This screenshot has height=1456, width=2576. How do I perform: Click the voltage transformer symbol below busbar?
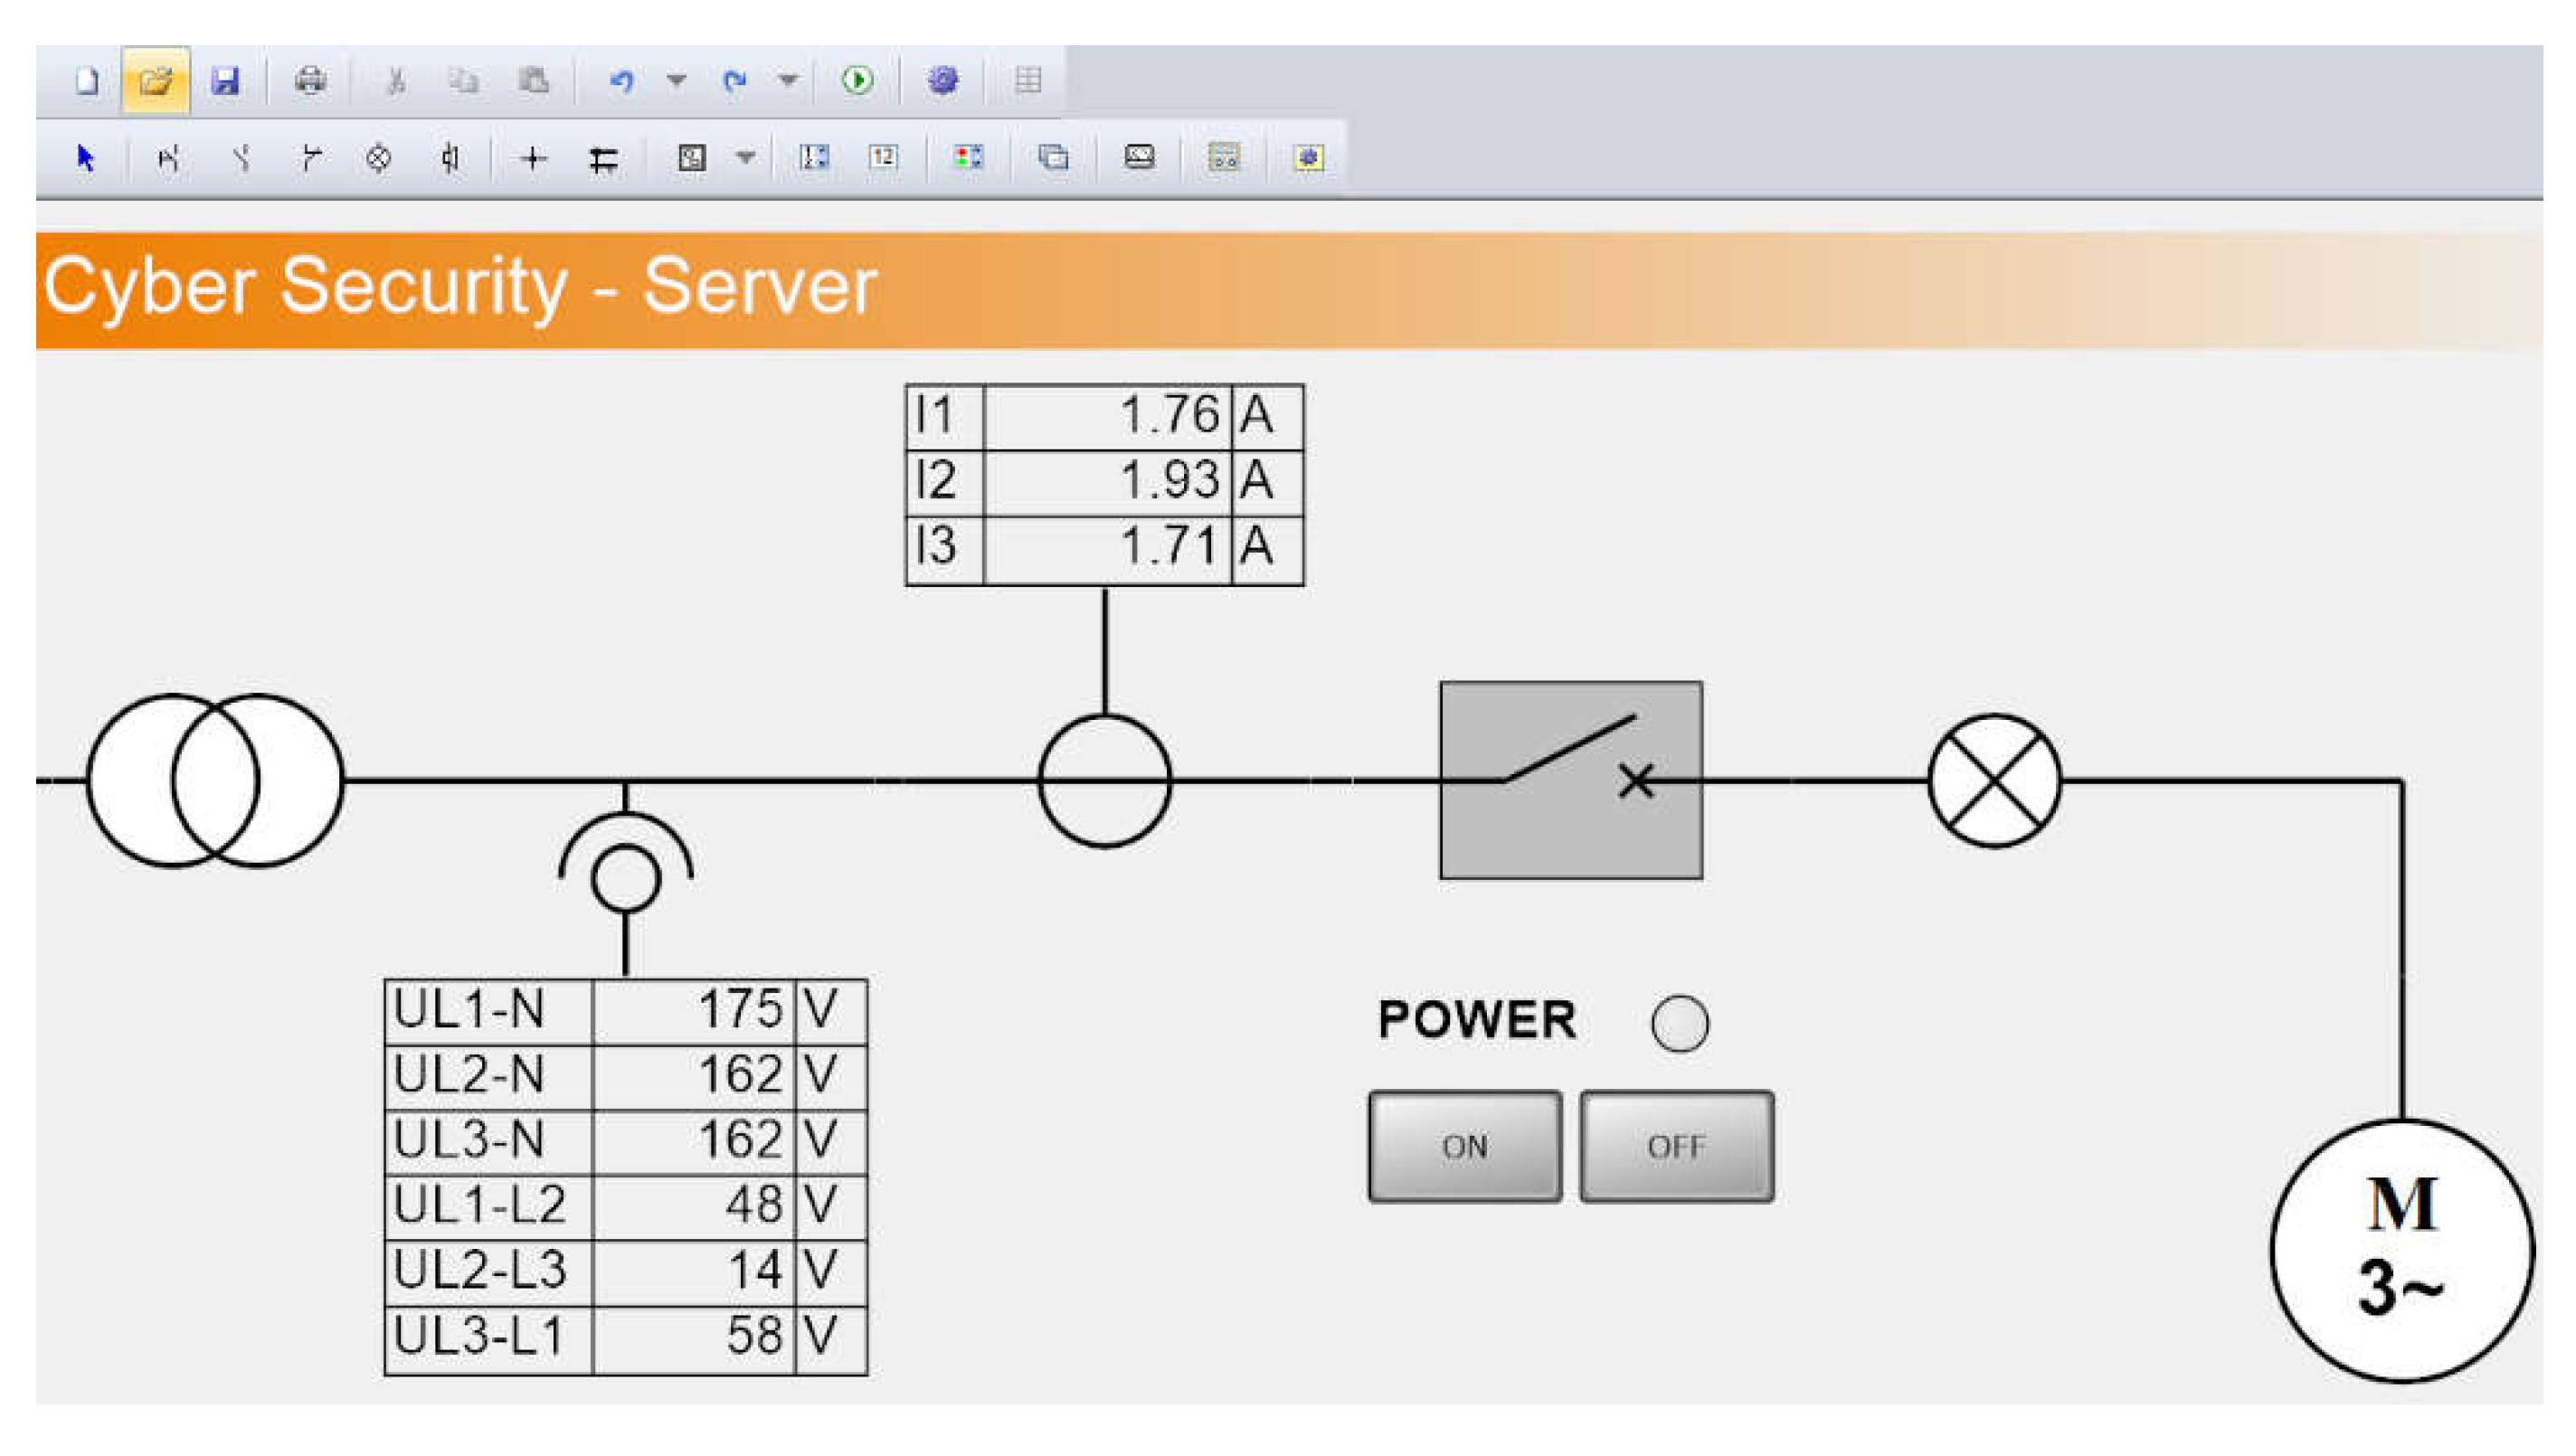coord(626,864)
